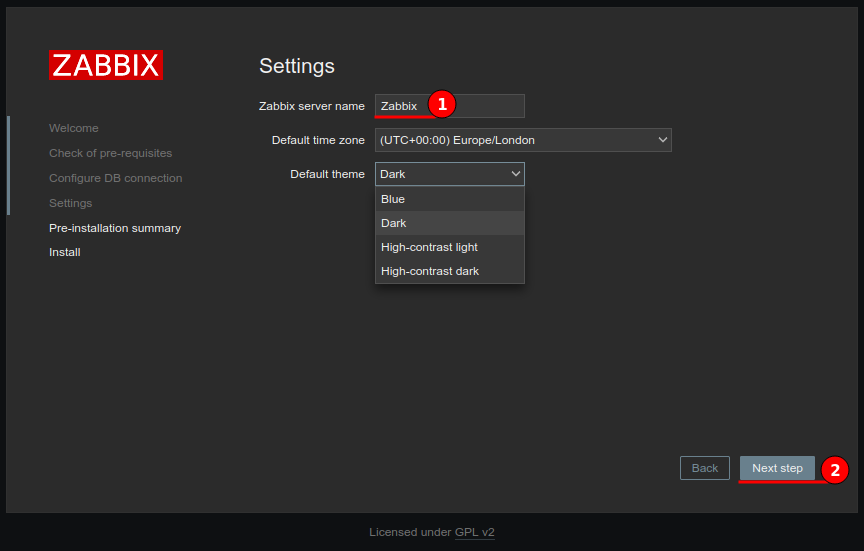Click the Default time zone label

click(318, 140)
